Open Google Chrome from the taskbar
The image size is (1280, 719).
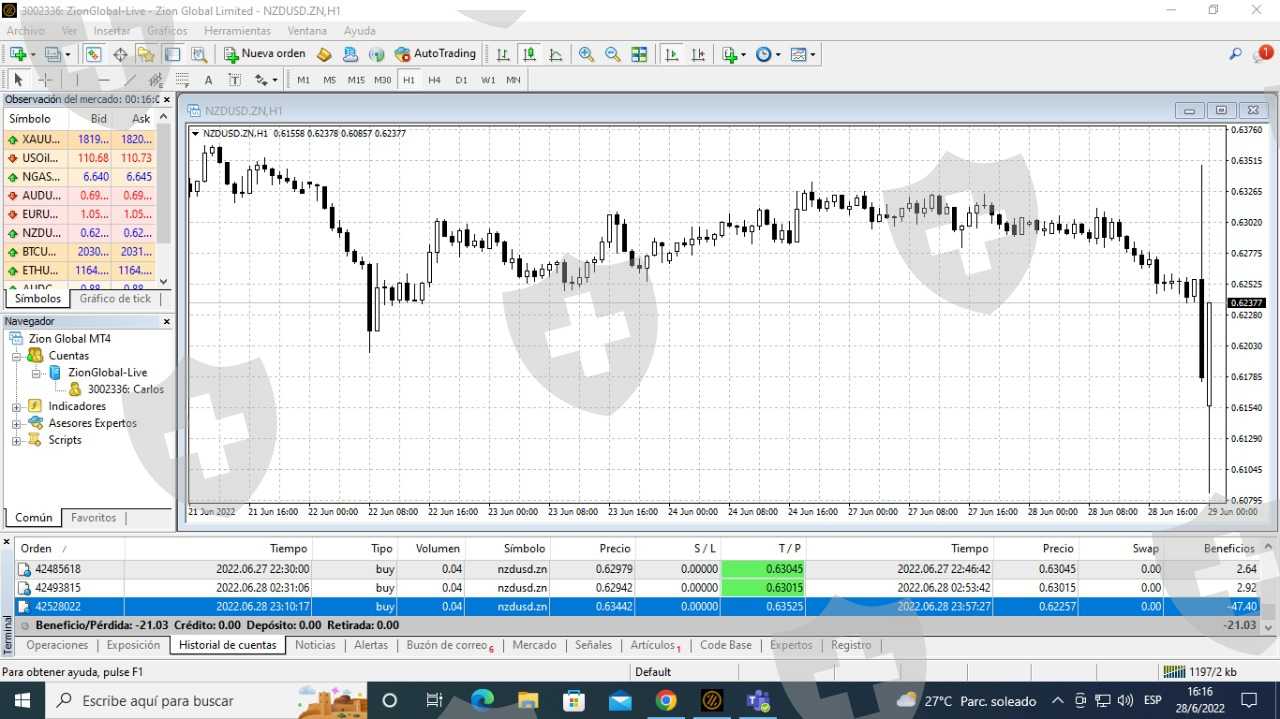tap(666, 700)
